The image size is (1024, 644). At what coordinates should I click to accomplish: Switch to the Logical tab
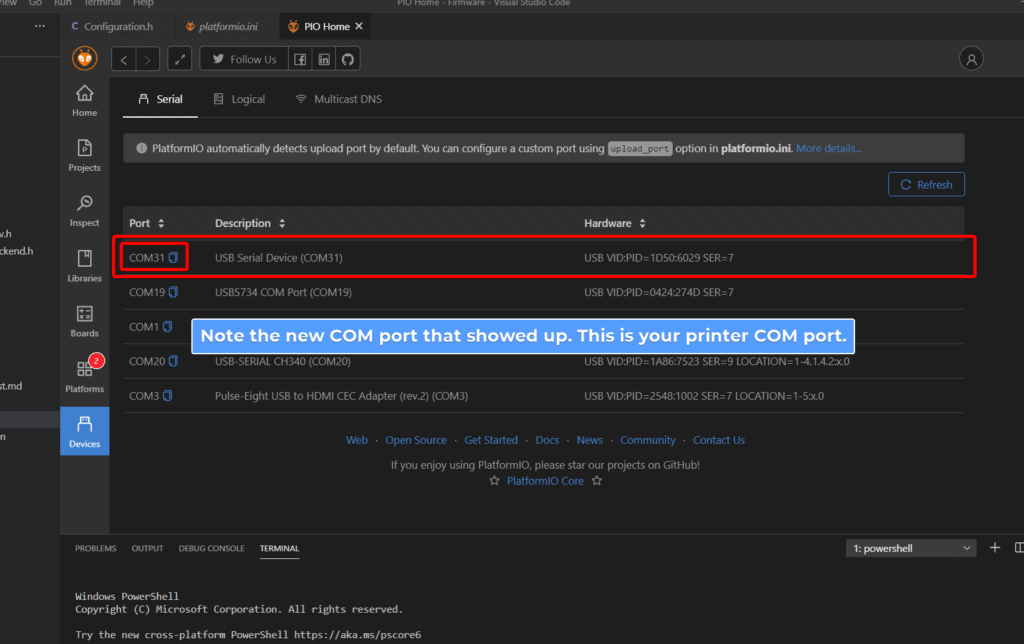click(239, 99)
